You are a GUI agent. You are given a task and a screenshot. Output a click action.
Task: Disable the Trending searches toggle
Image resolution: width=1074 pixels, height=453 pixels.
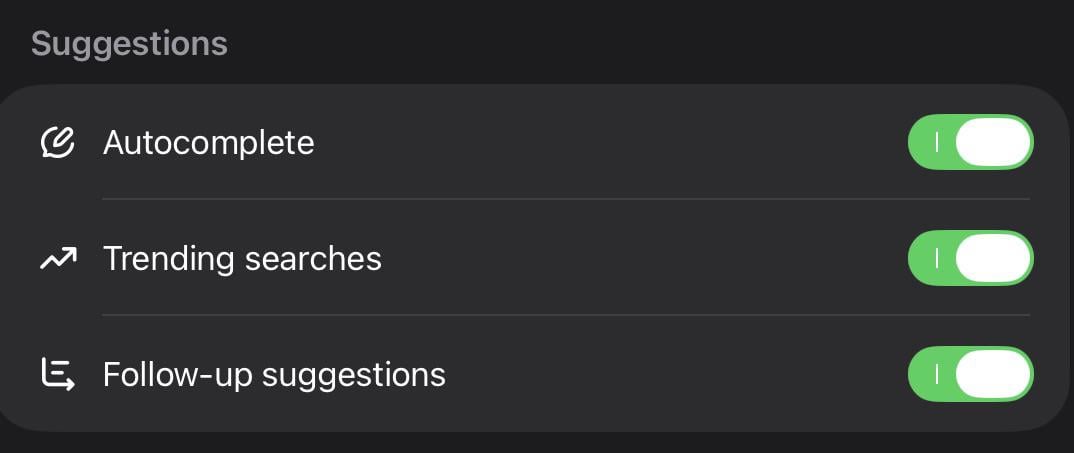(970, 259)
